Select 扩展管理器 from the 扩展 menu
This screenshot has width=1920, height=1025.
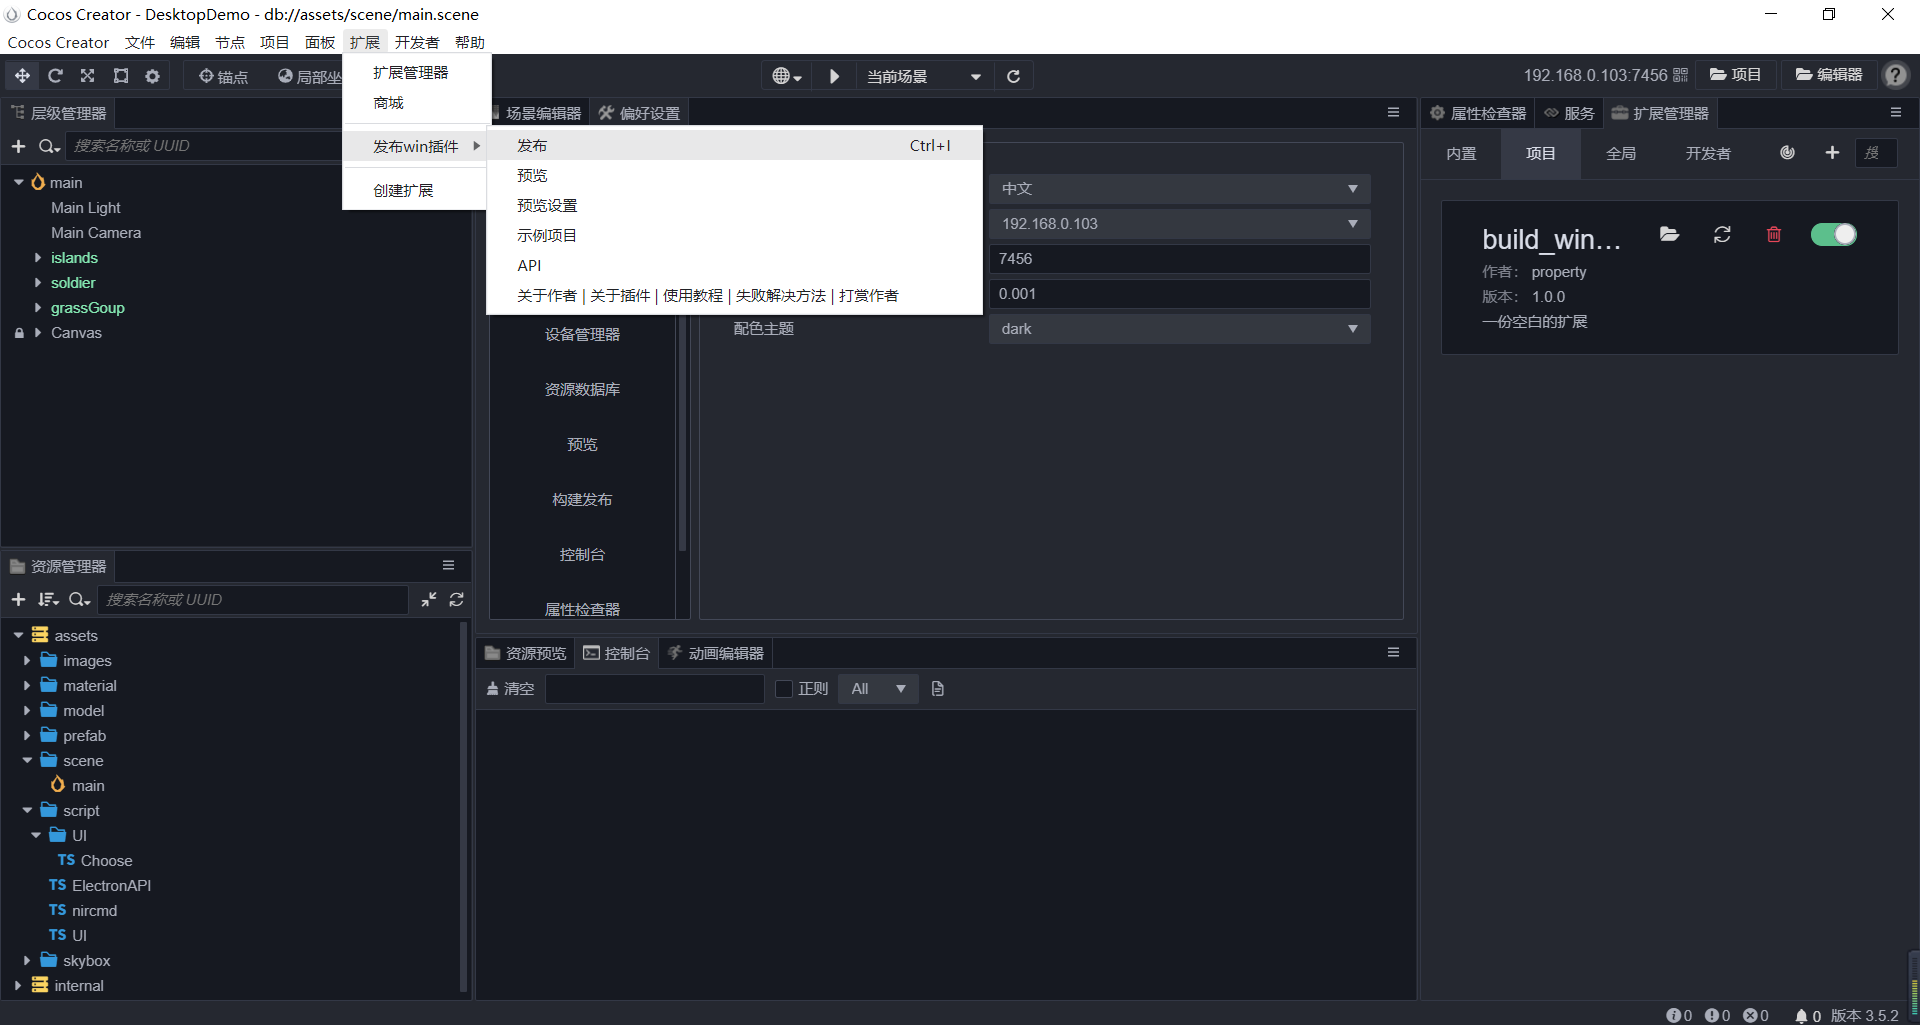(411, 71)
